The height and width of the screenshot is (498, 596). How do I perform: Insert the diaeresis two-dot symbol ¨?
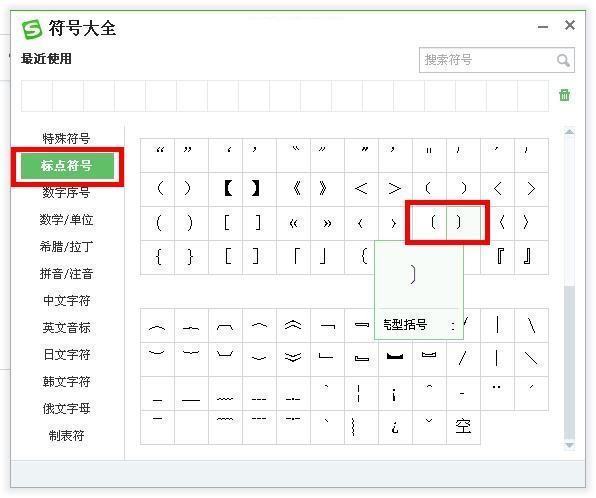tap(498, 393)
